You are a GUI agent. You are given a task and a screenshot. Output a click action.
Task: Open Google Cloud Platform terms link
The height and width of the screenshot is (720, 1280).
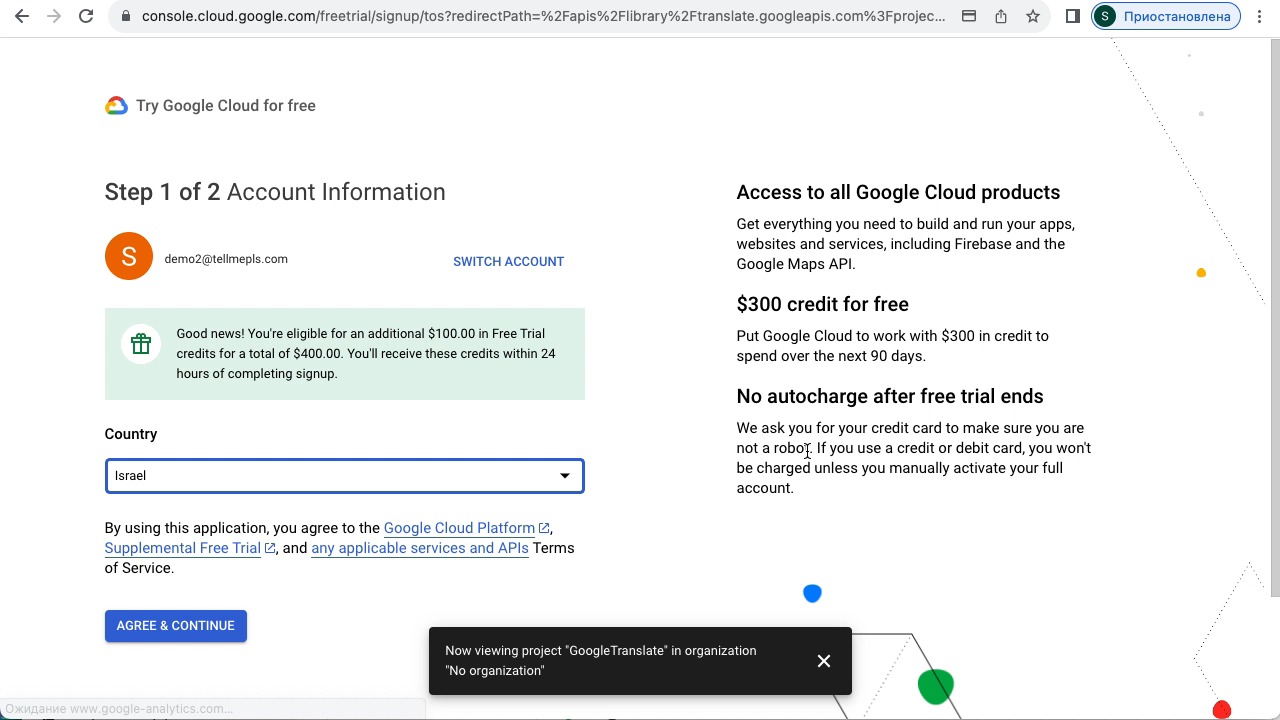(459, 528)
